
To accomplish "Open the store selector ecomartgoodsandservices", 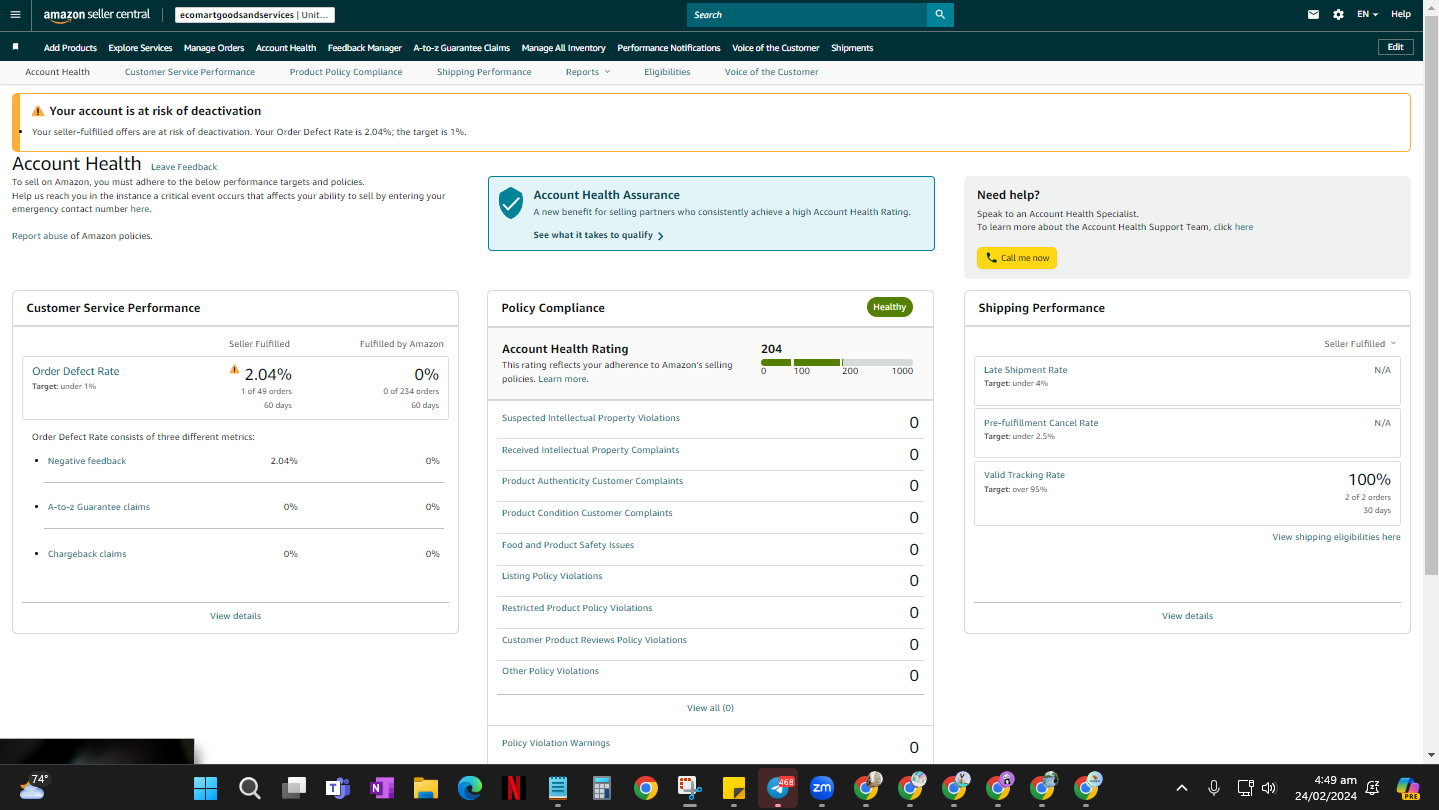I will (255, 15).
